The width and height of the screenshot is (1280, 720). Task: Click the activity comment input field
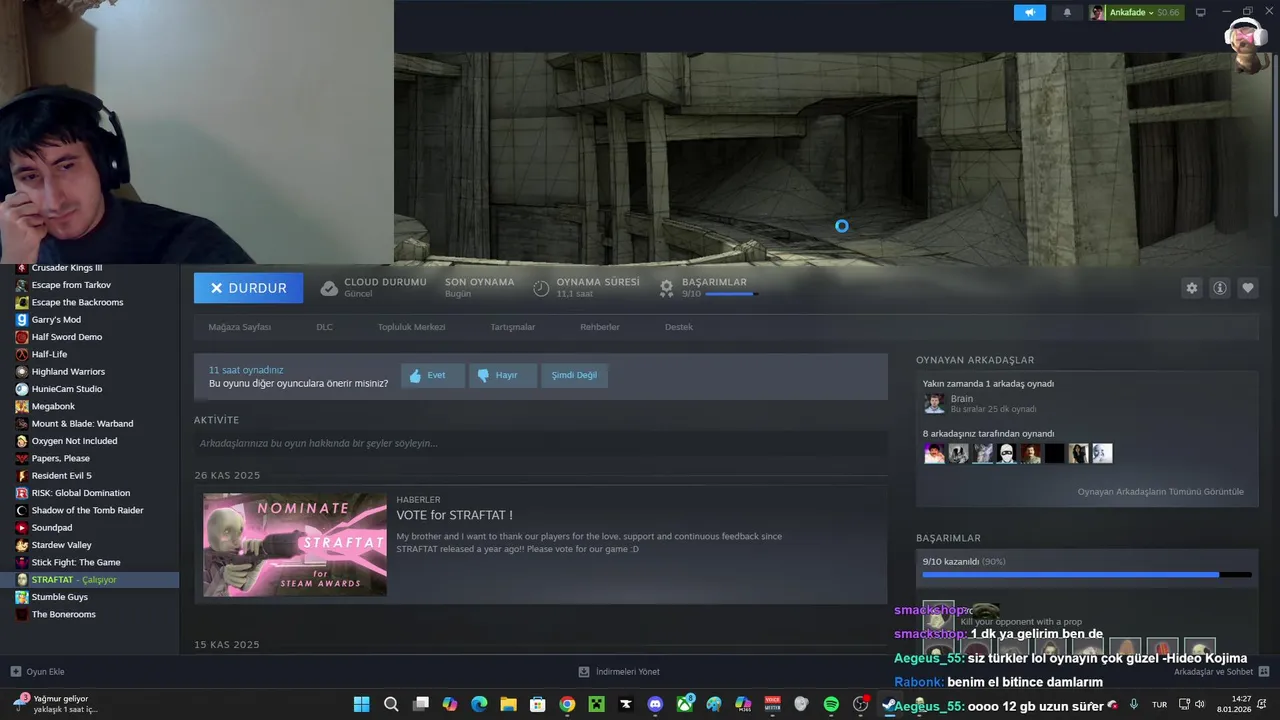(541, 443)
